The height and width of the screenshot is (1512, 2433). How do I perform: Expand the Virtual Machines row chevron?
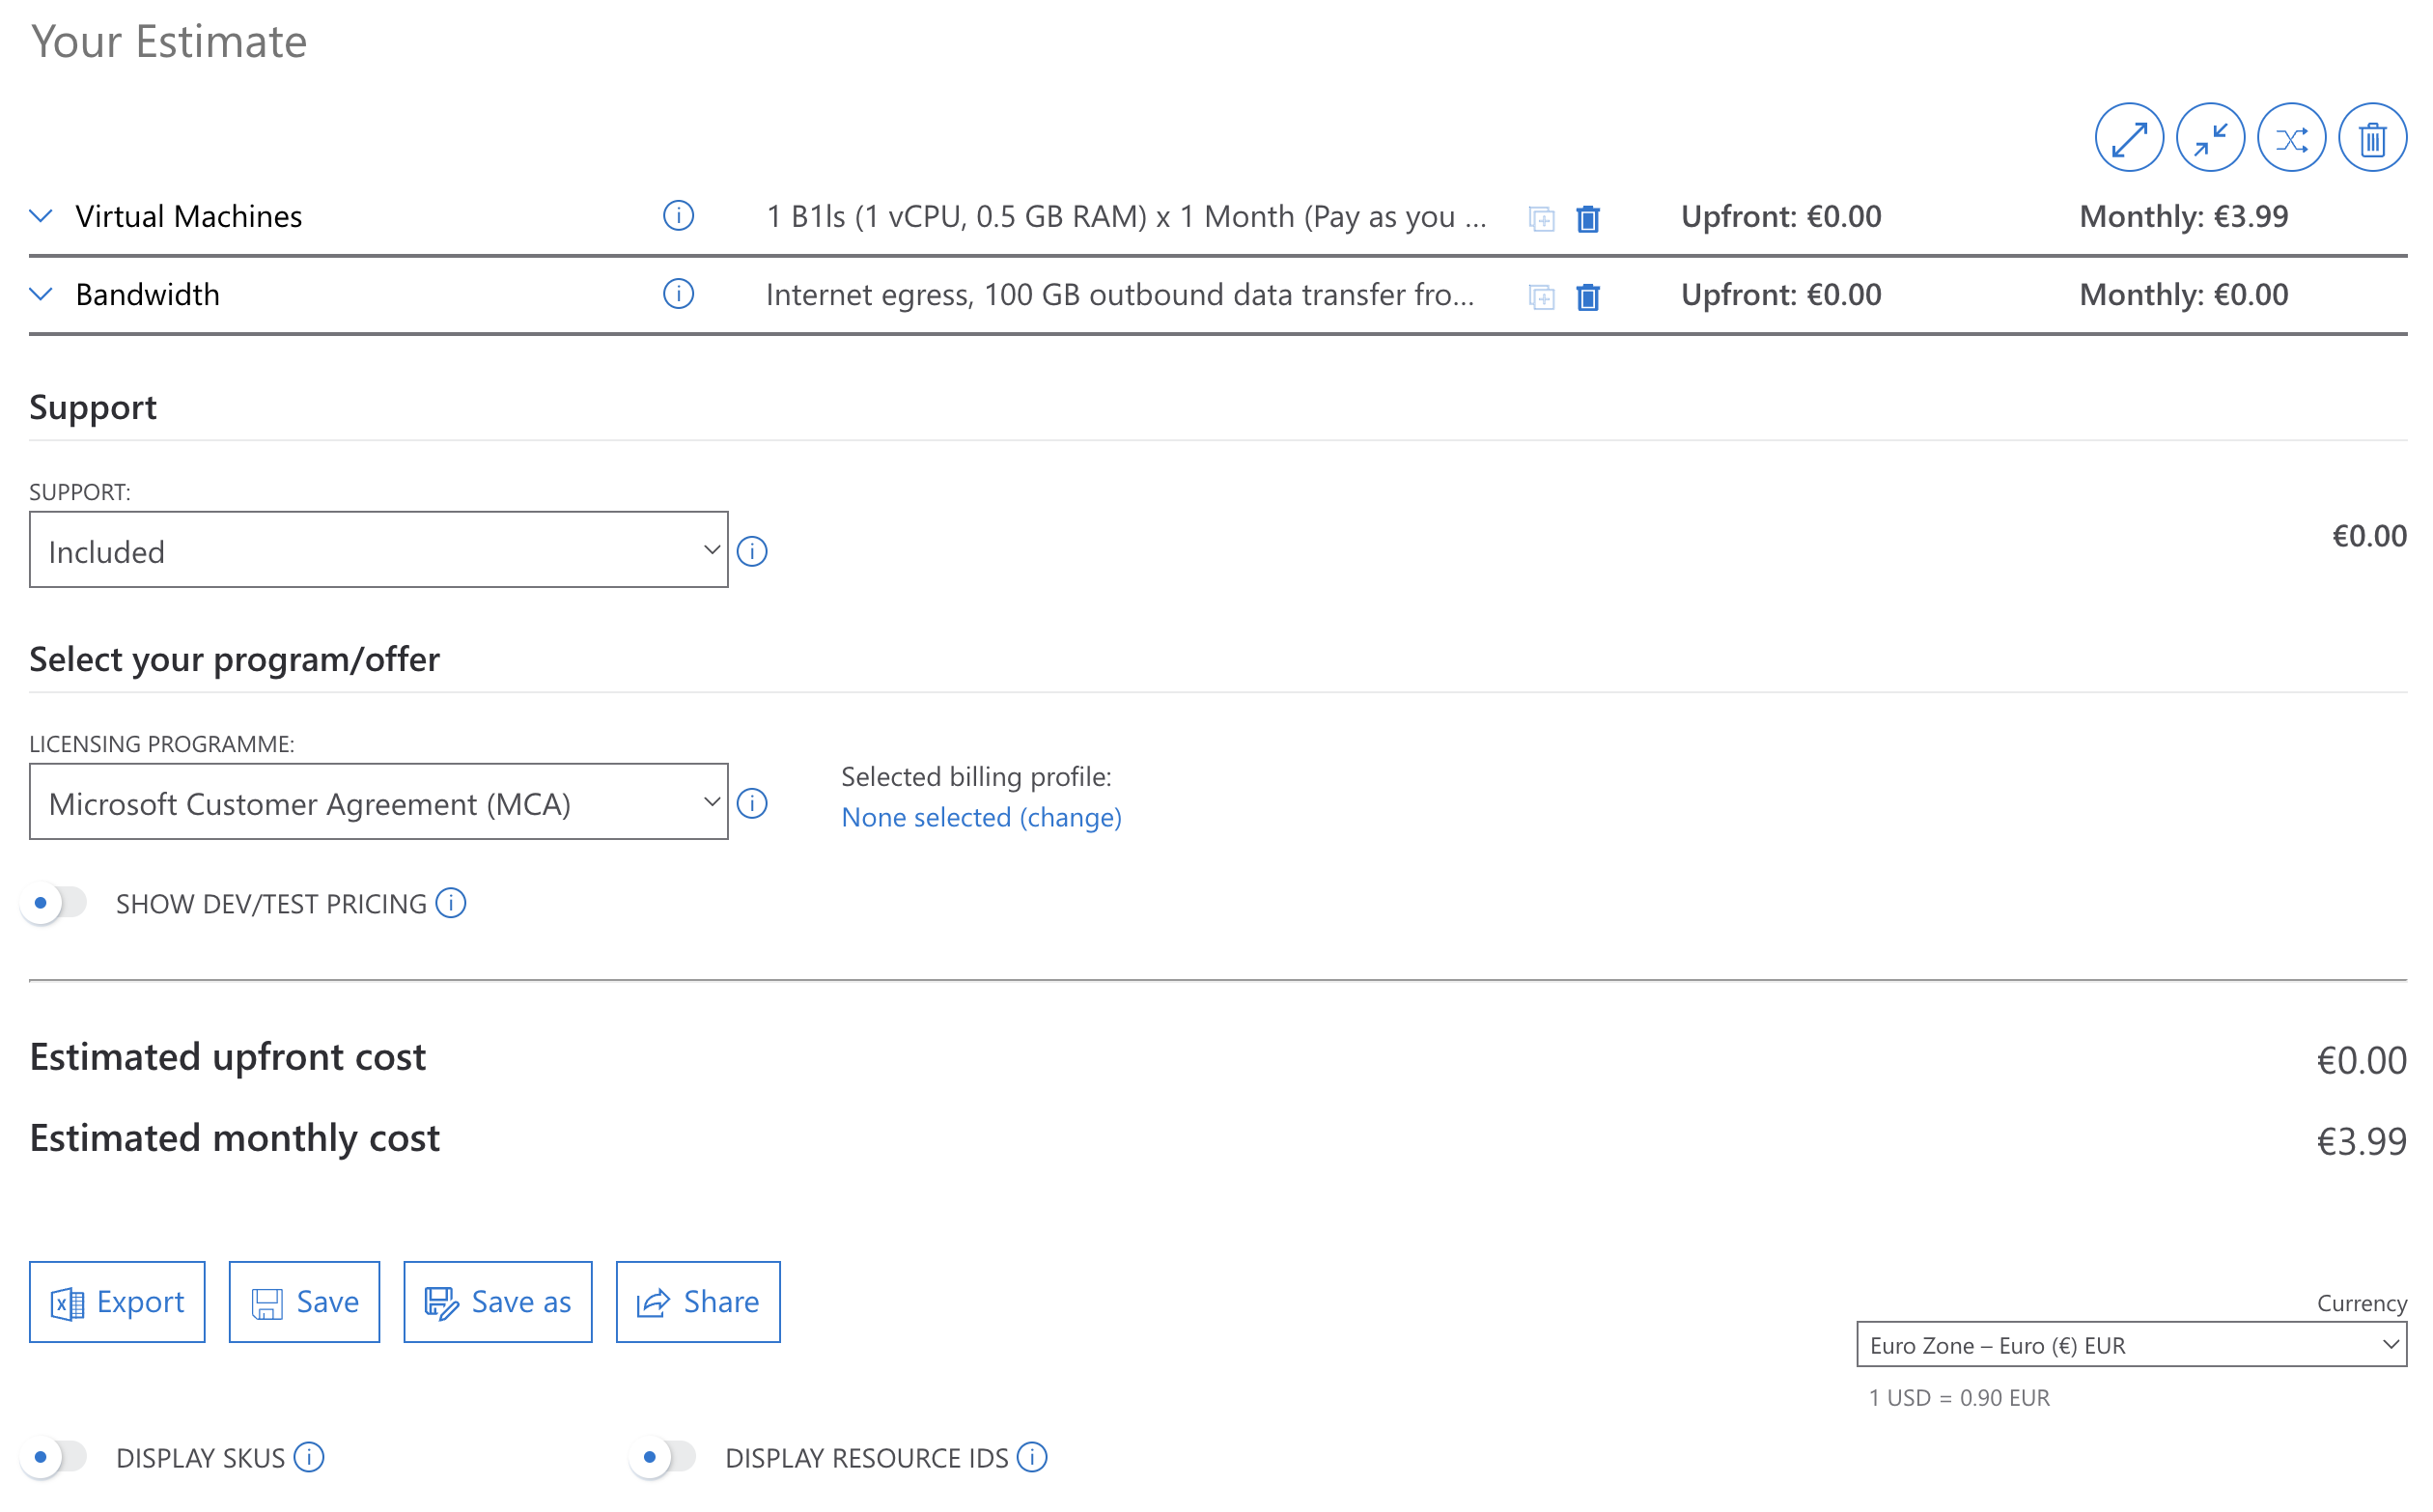tap(41, 216)
